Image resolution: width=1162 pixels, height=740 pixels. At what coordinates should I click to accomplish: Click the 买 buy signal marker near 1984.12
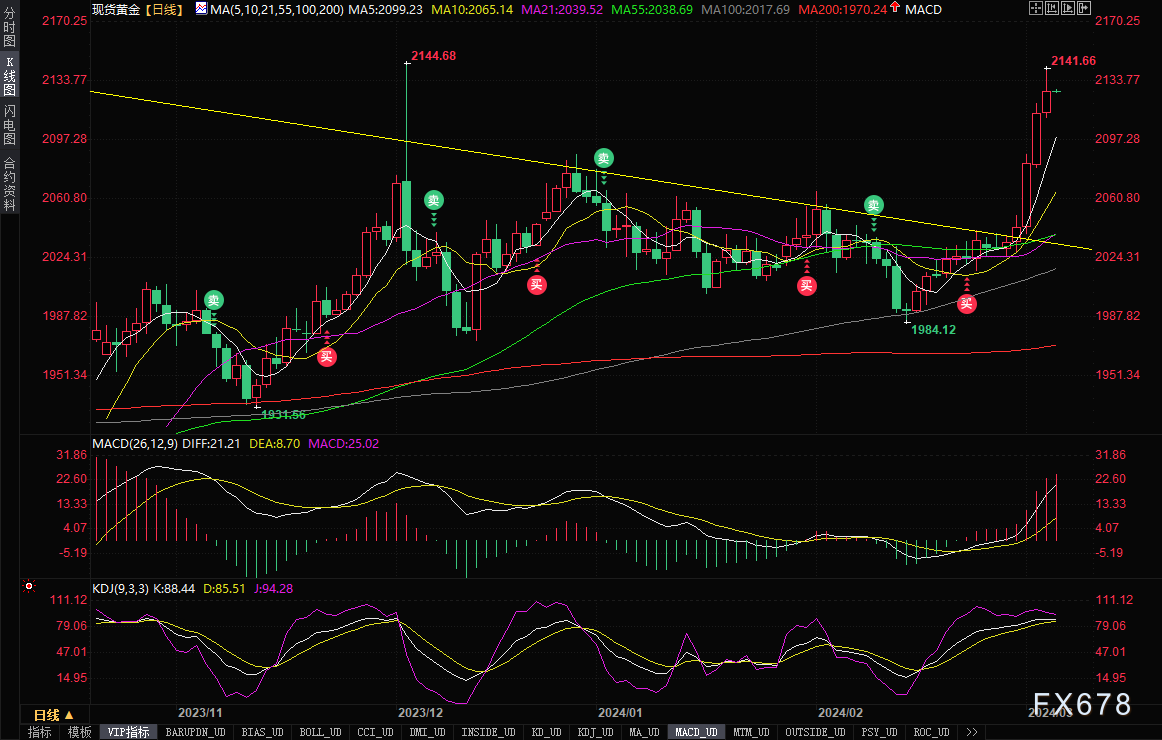tap(966, 304)
